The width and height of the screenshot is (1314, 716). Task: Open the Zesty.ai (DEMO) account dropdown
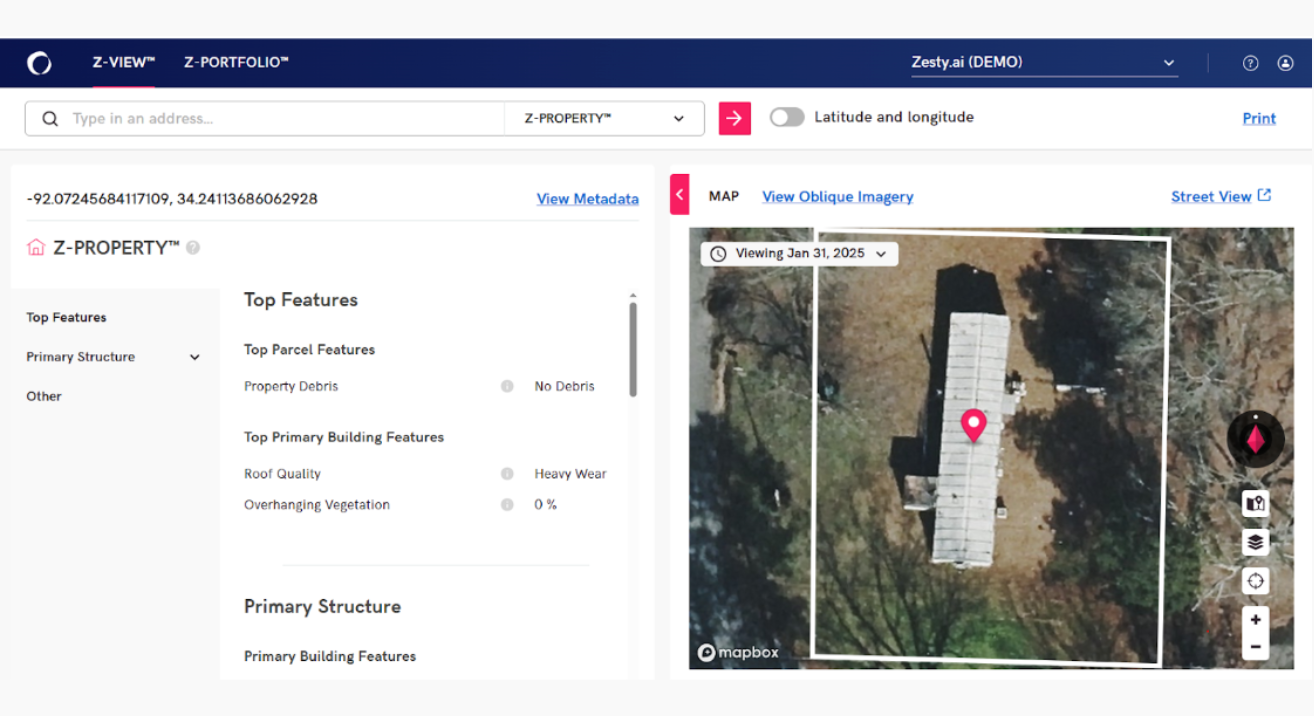point(1044,63)
